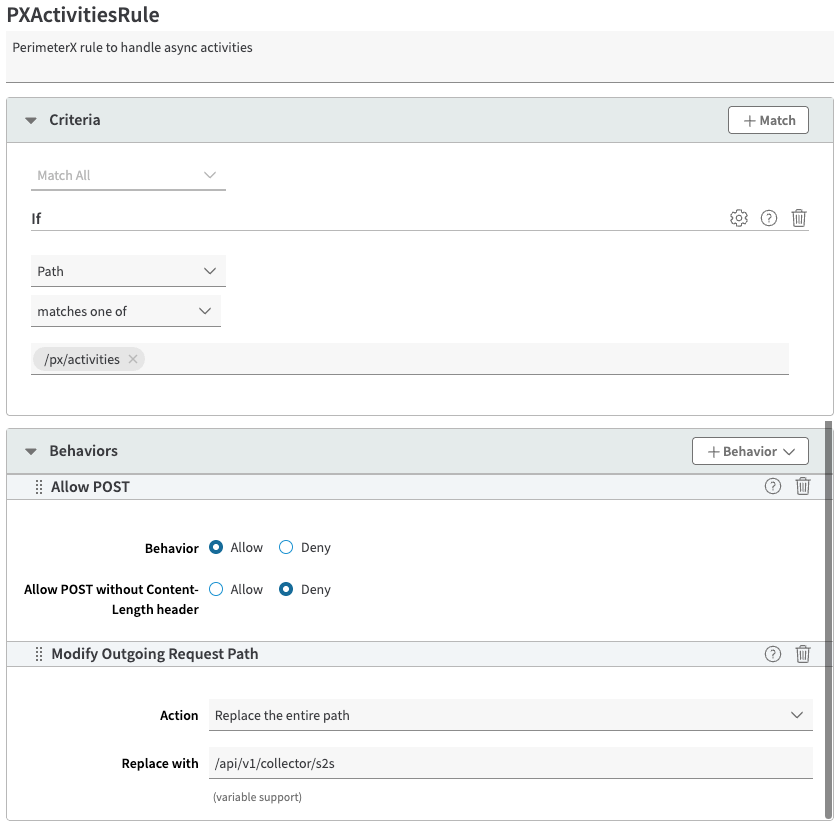Image resolution: width=839 pixels, height=830 pixels.
Task: Delete the If criteria with trash icon
Action: pyautogui.click(x=799, y=218)
